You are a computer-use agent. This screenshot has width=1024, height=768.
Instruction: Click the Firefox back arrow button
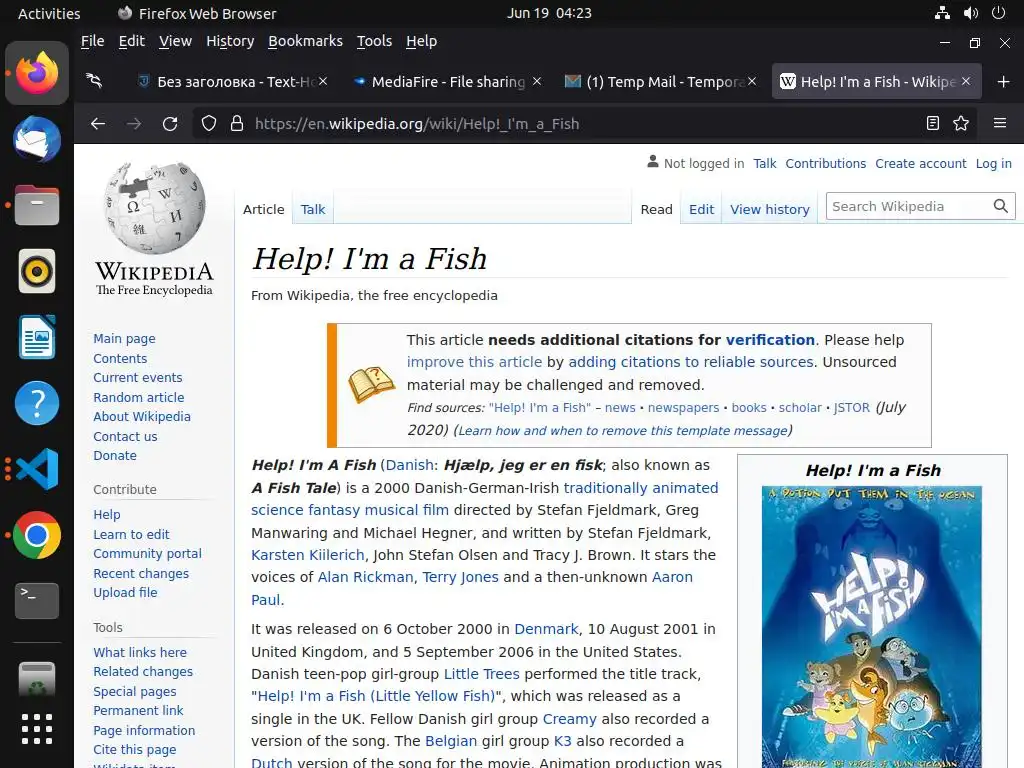98,123
